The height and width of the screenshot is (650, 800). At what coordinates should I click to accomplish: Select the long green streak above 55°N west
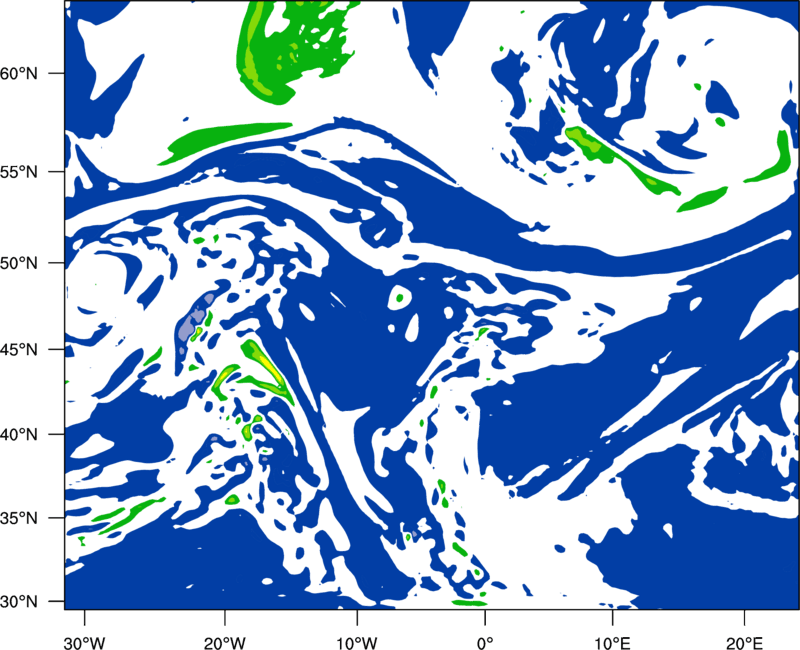[224, 143]
